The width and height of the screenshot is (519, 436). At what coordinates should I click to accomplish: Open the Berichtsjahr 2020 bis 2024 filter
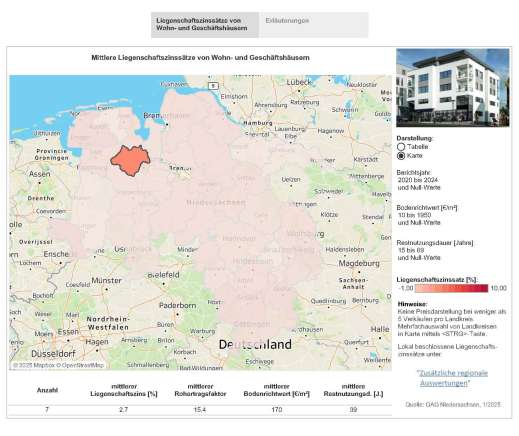419,180
